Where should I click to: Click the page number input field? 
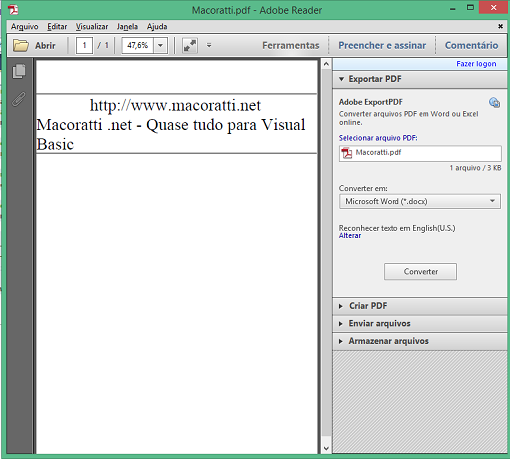[x=84, y=45]
